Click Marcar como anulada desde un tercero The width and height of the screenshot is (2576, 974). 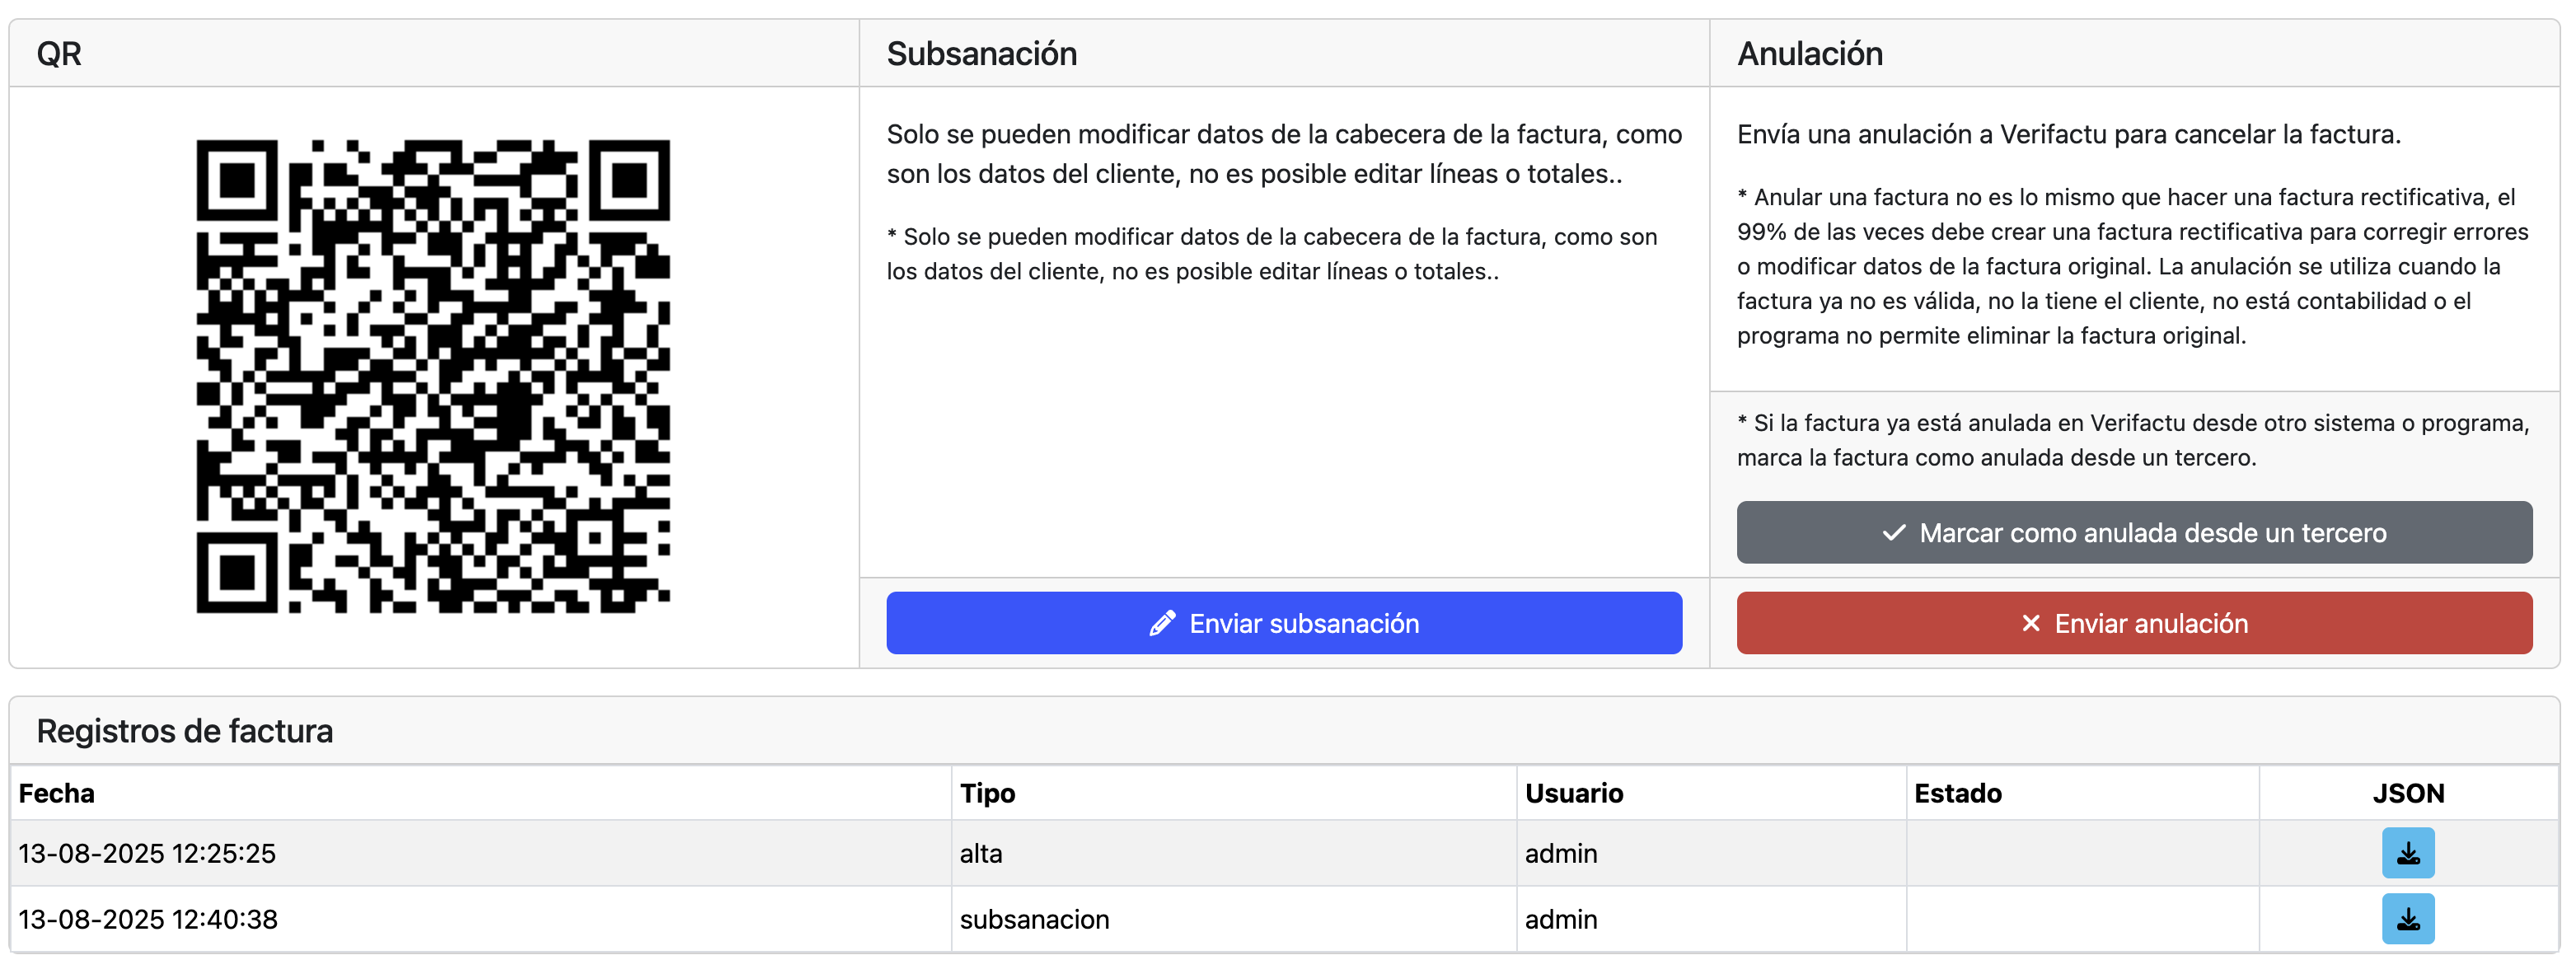2136,533
